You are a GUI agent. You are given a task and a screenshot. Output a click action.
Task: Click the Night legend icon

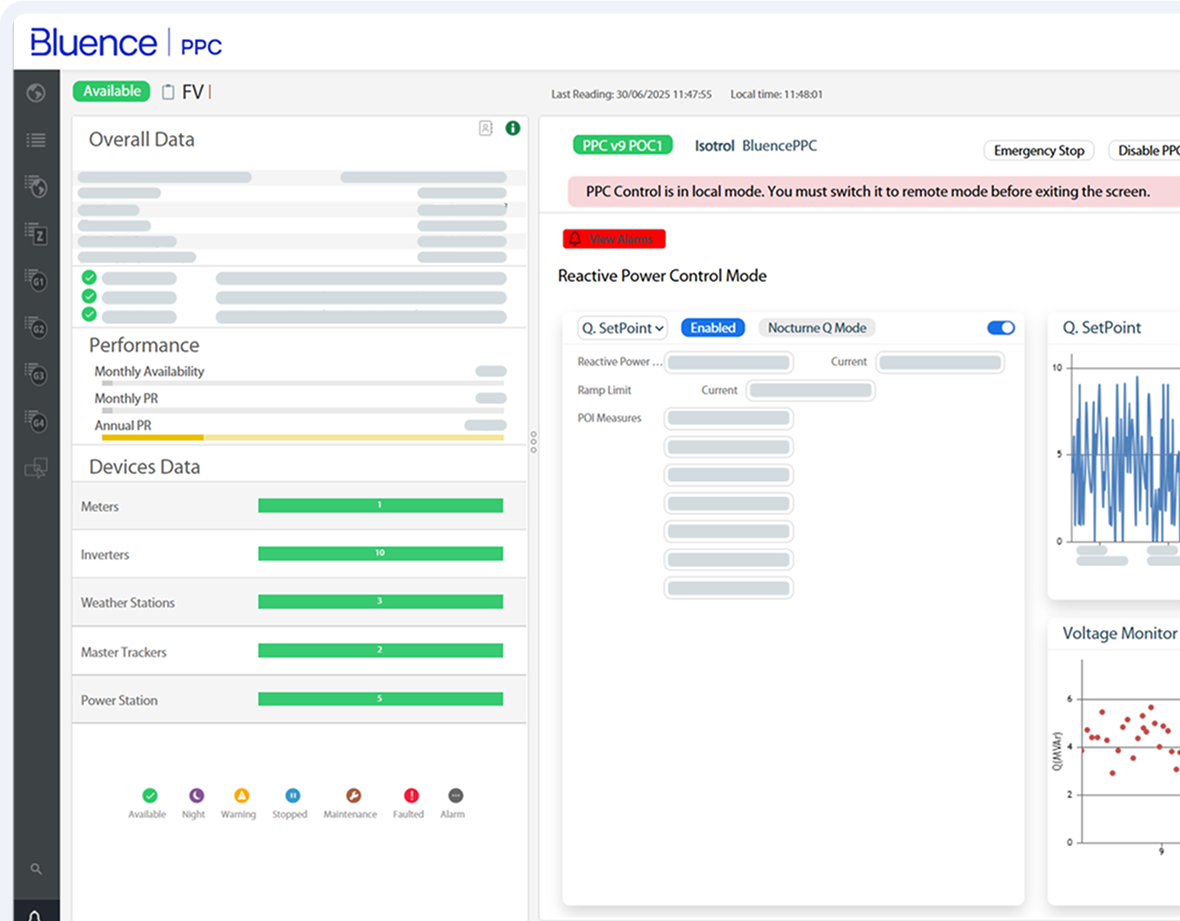[196, 795]
